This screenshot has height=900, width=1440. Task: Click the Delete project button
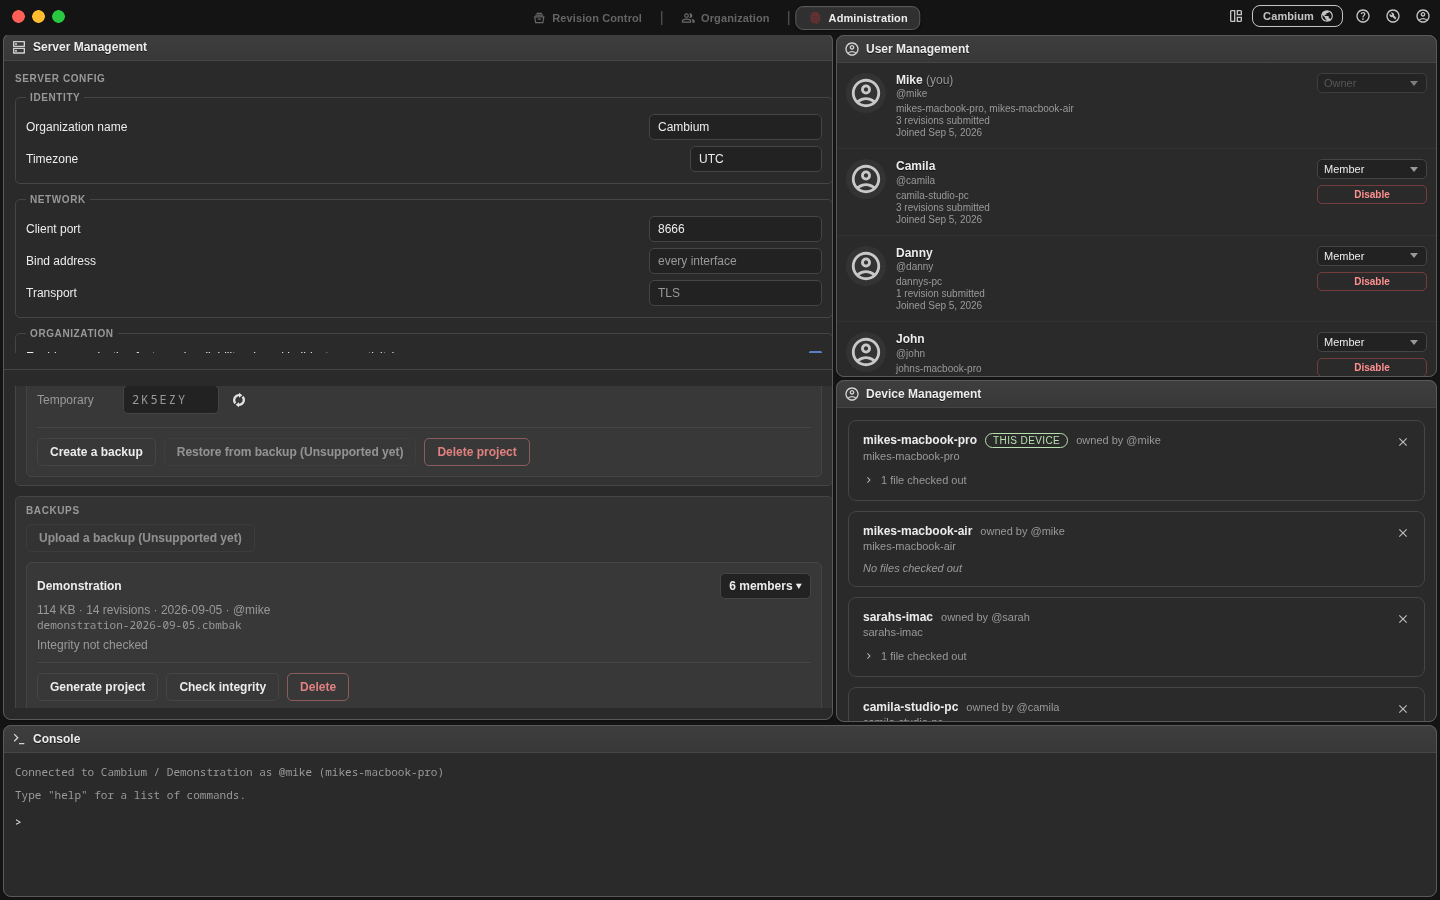point(477,452)
